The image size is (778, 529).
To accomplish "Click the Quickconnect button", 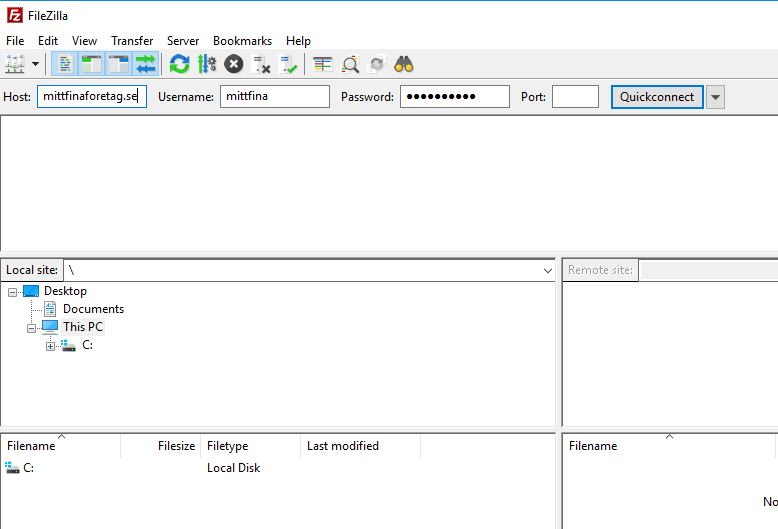I will click(x=657, y=97).
